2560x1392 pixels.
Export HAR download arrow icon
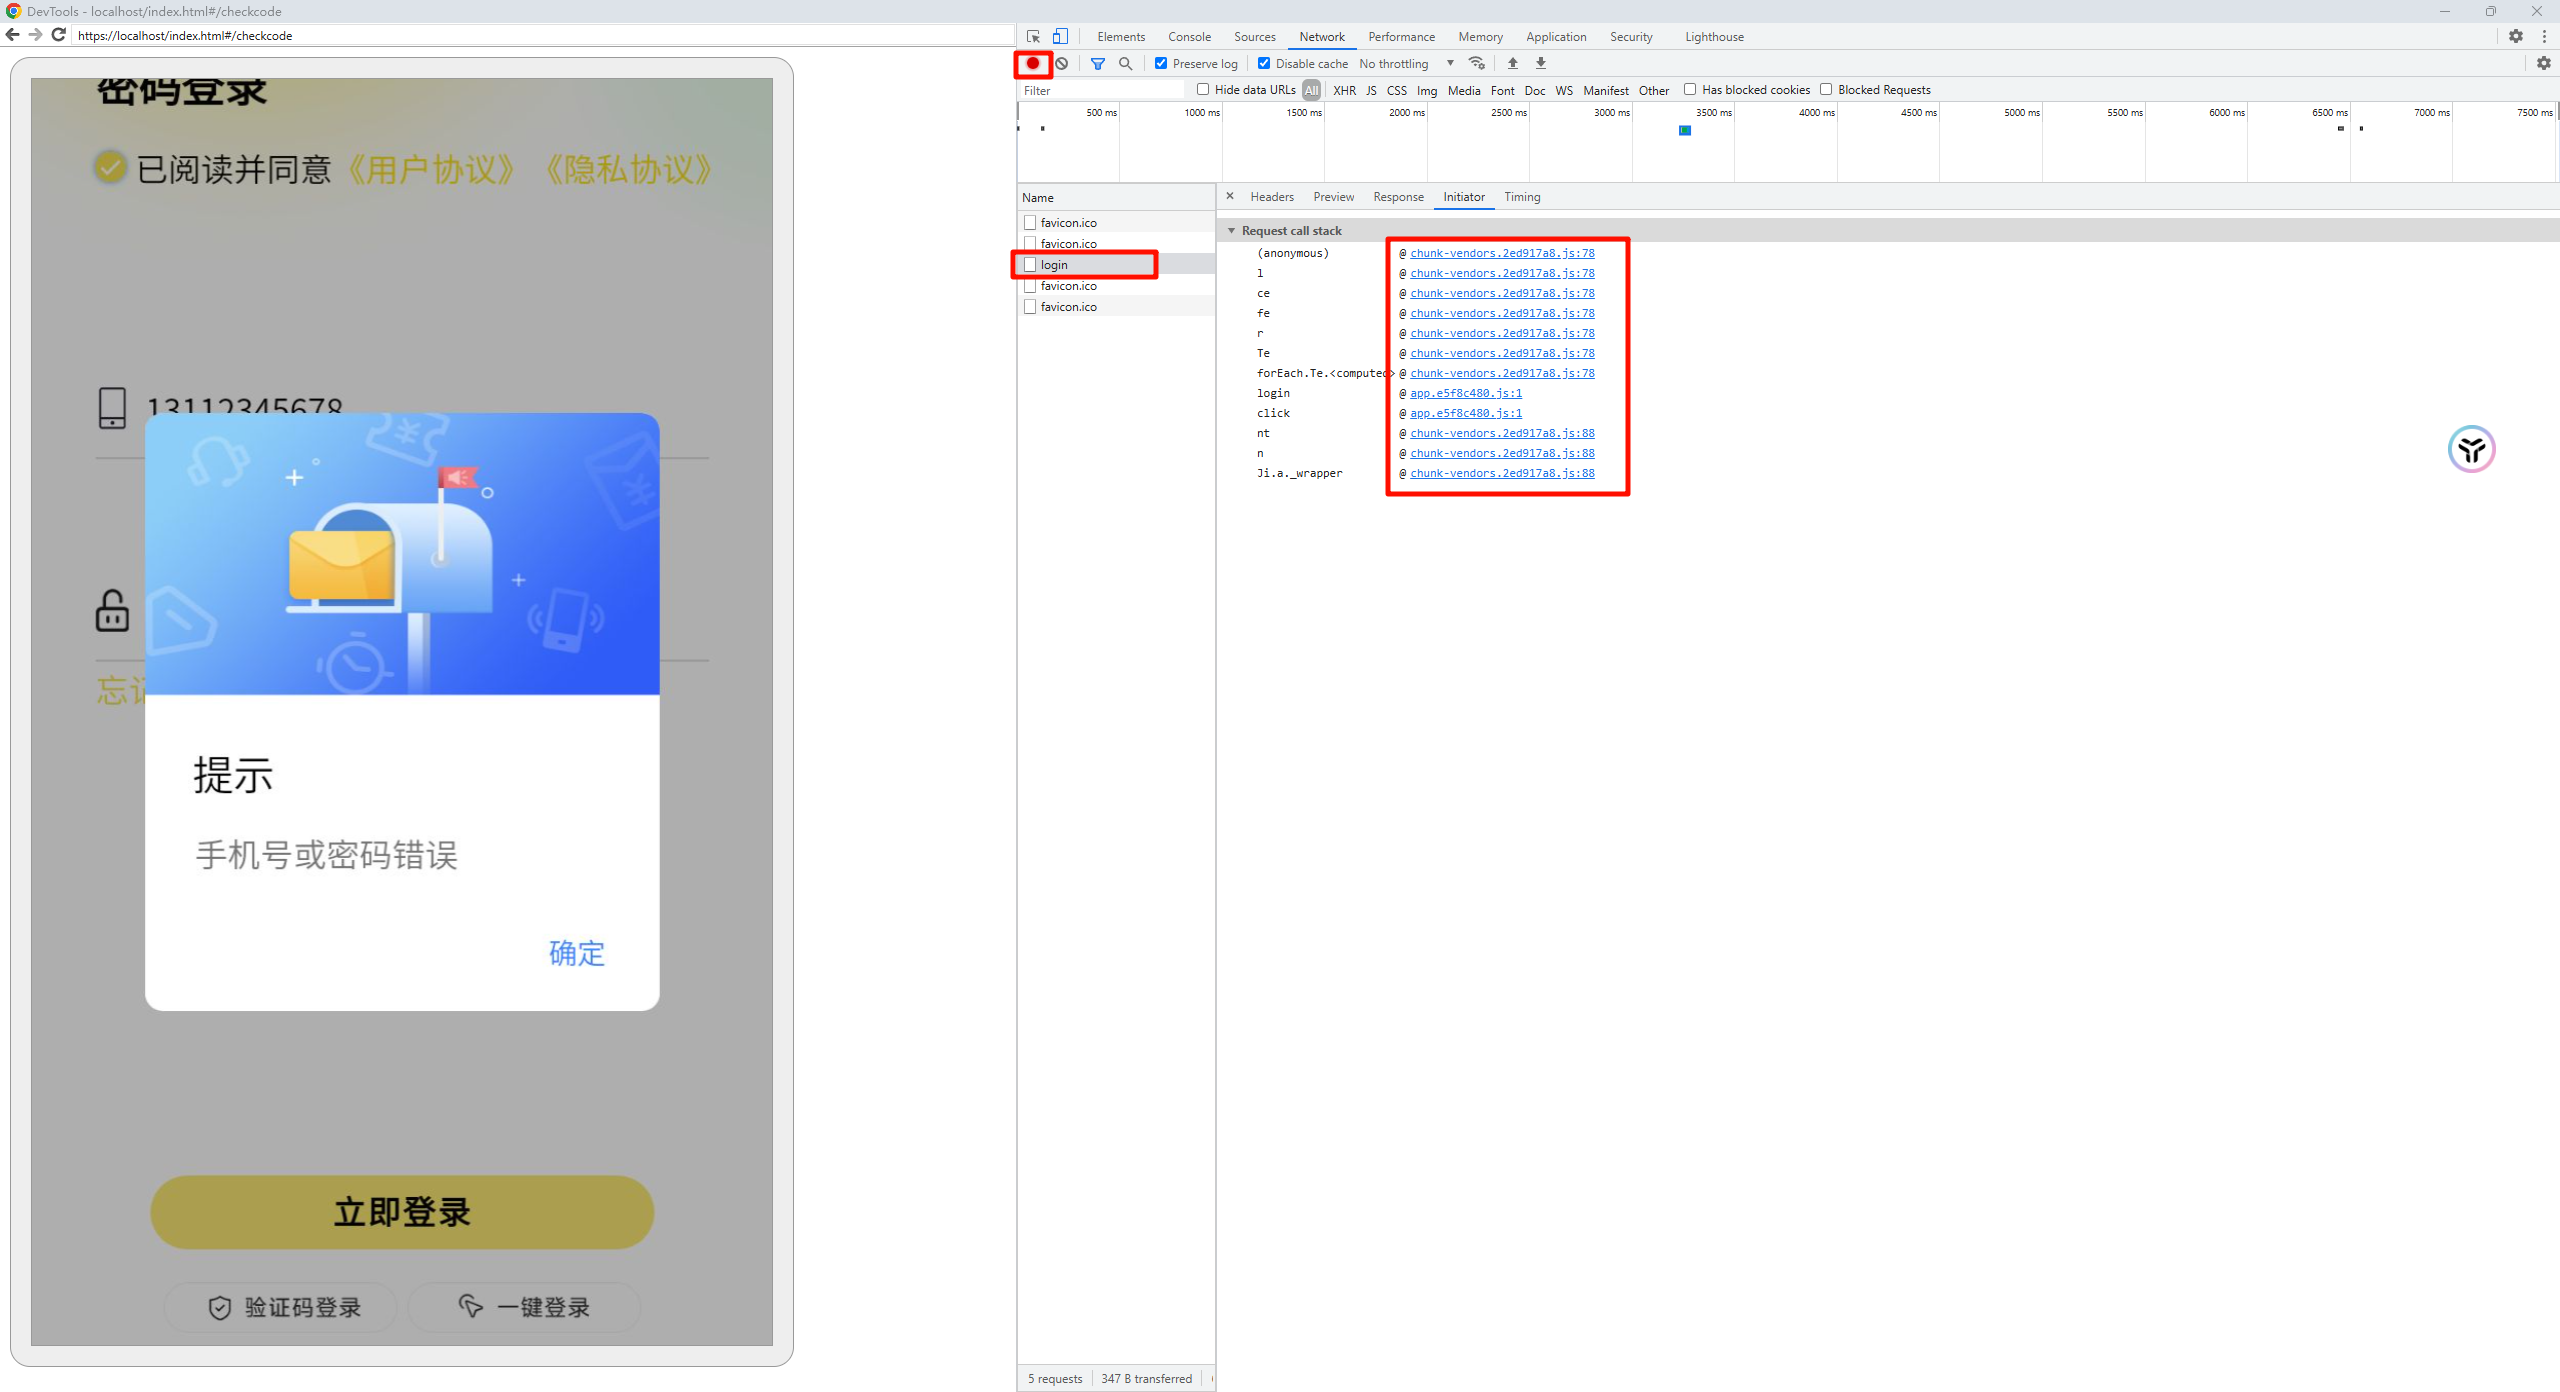[1541, 63]
